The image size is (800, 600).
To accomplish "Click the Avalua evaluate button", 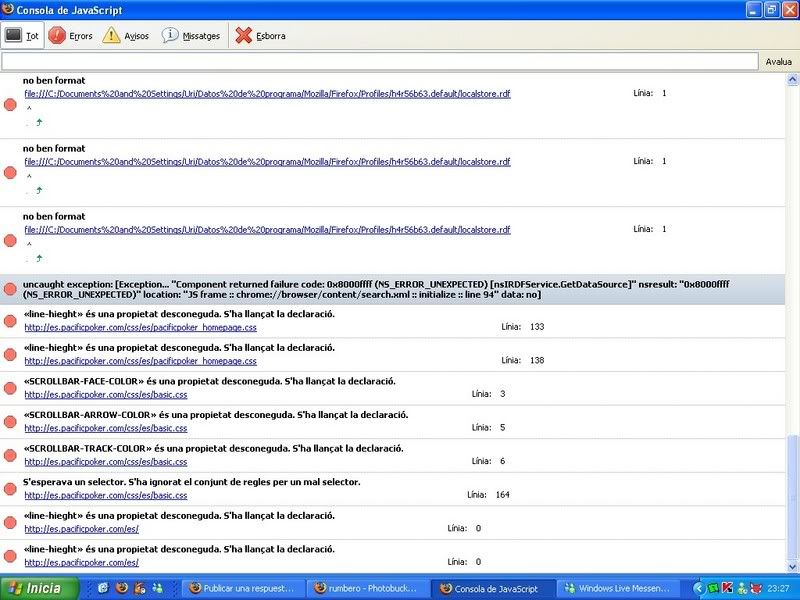I will (779, 62).
